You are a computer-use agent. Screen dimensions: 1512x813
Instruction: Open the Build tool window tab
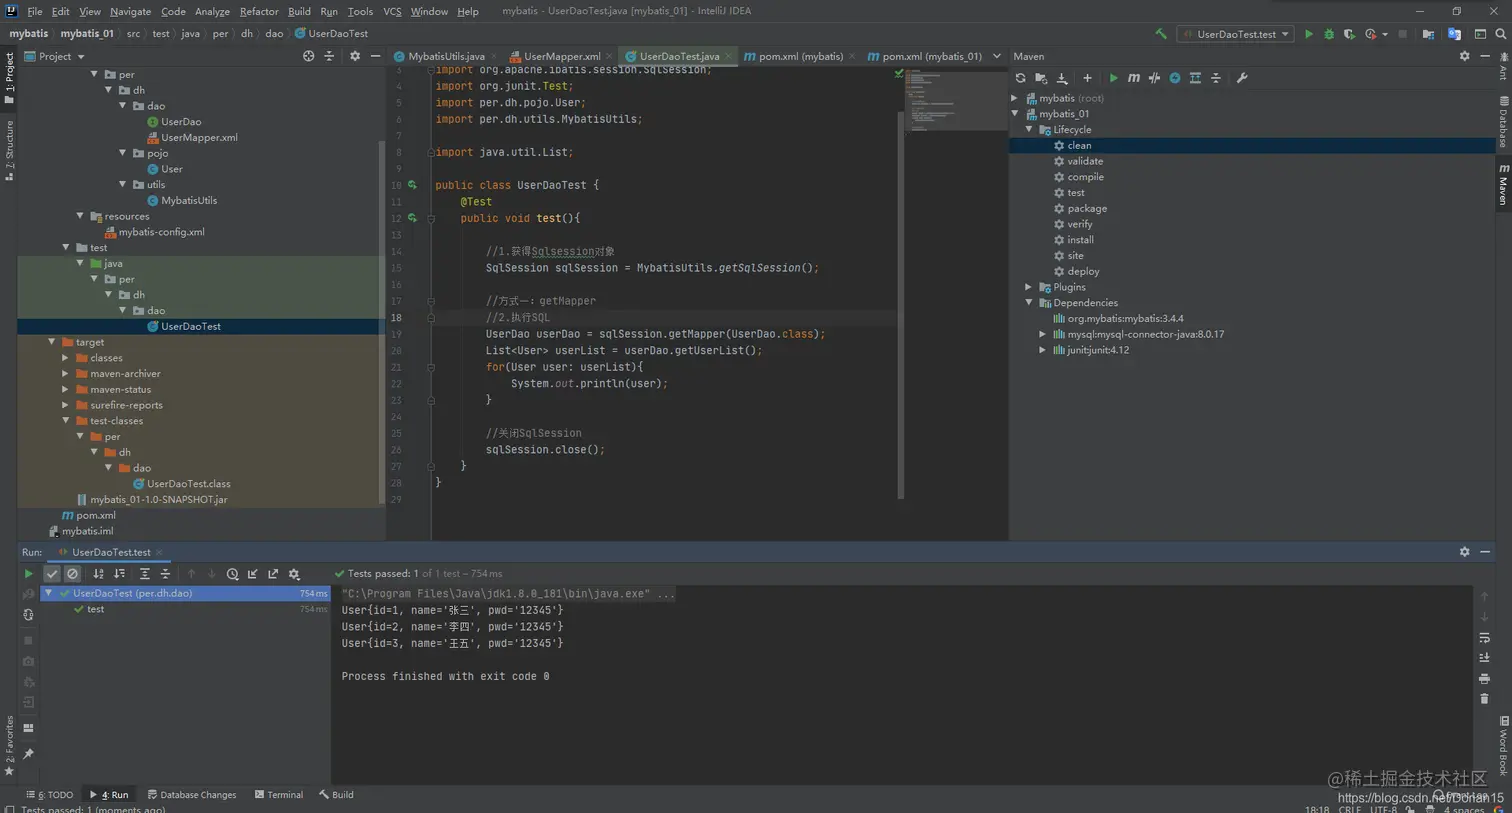(x=336, y=795)
